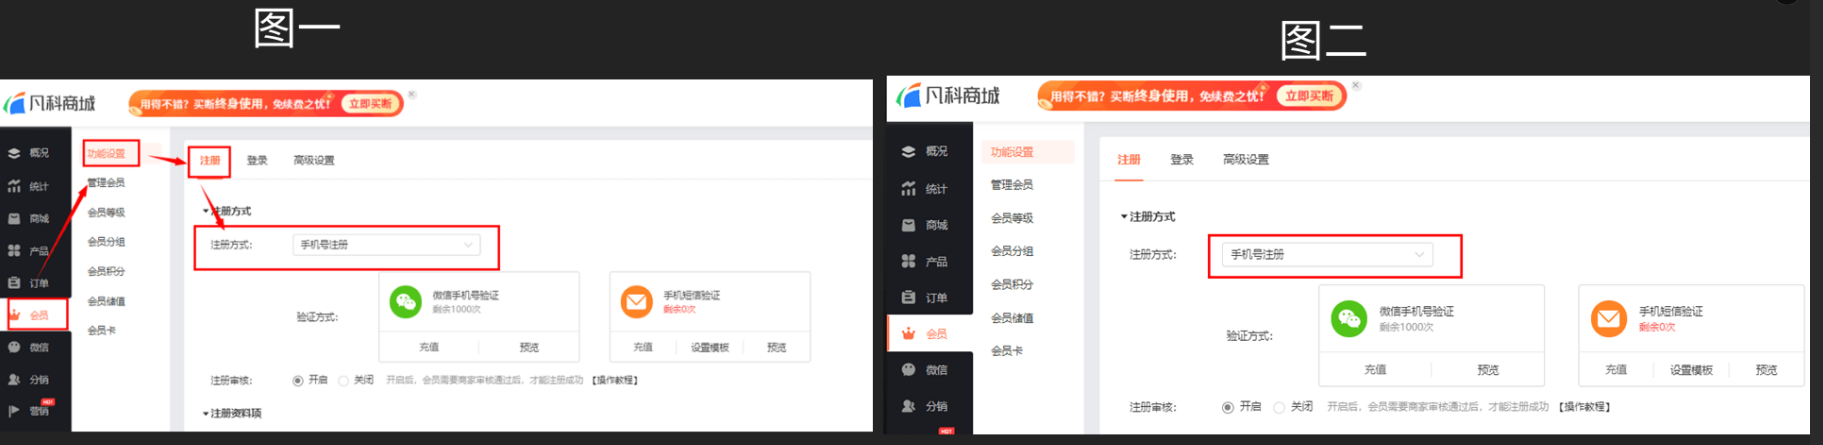Collapse 注册方式 section triangle in 图二
The width and height of the screenshot is (1823, 445).
click(x=1124, y=217)
